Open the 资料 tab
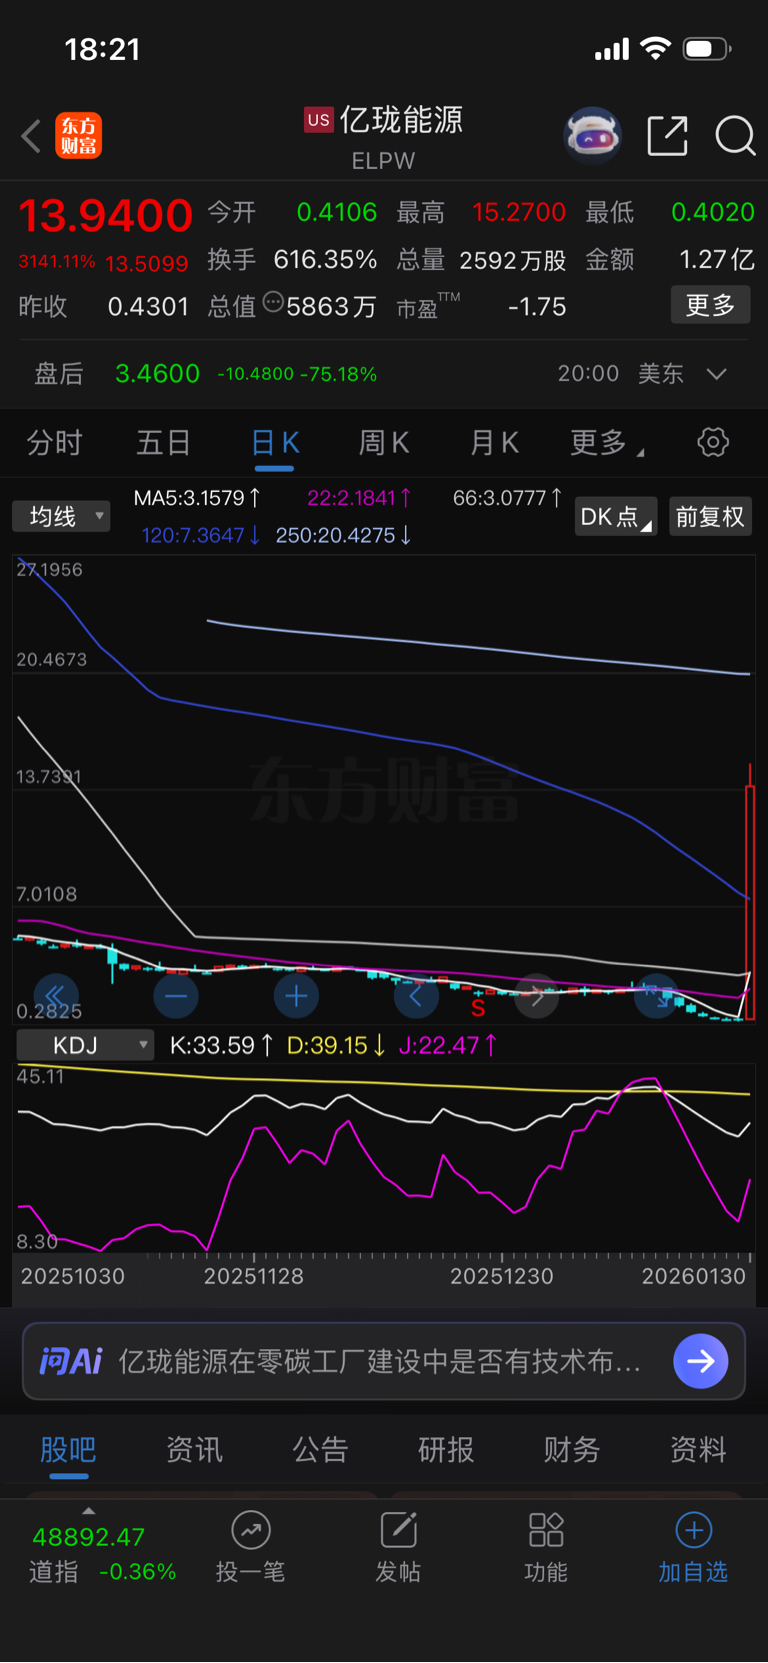The image size is (768, 1663). 698,1449
